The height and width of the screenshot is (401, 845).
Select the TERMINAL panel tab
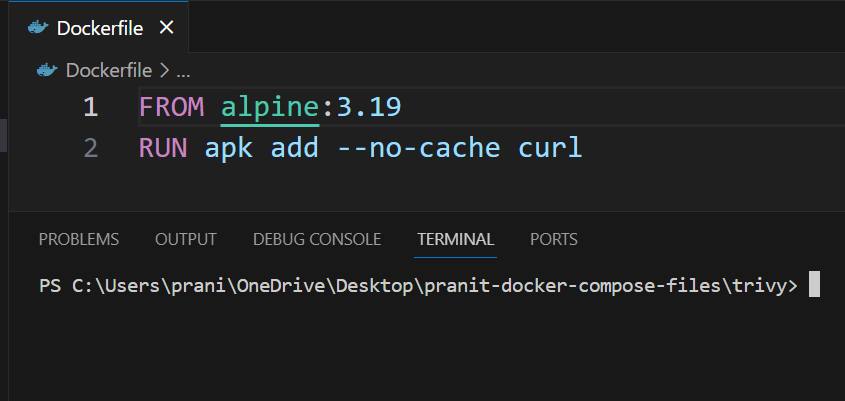tap(456, 239)
